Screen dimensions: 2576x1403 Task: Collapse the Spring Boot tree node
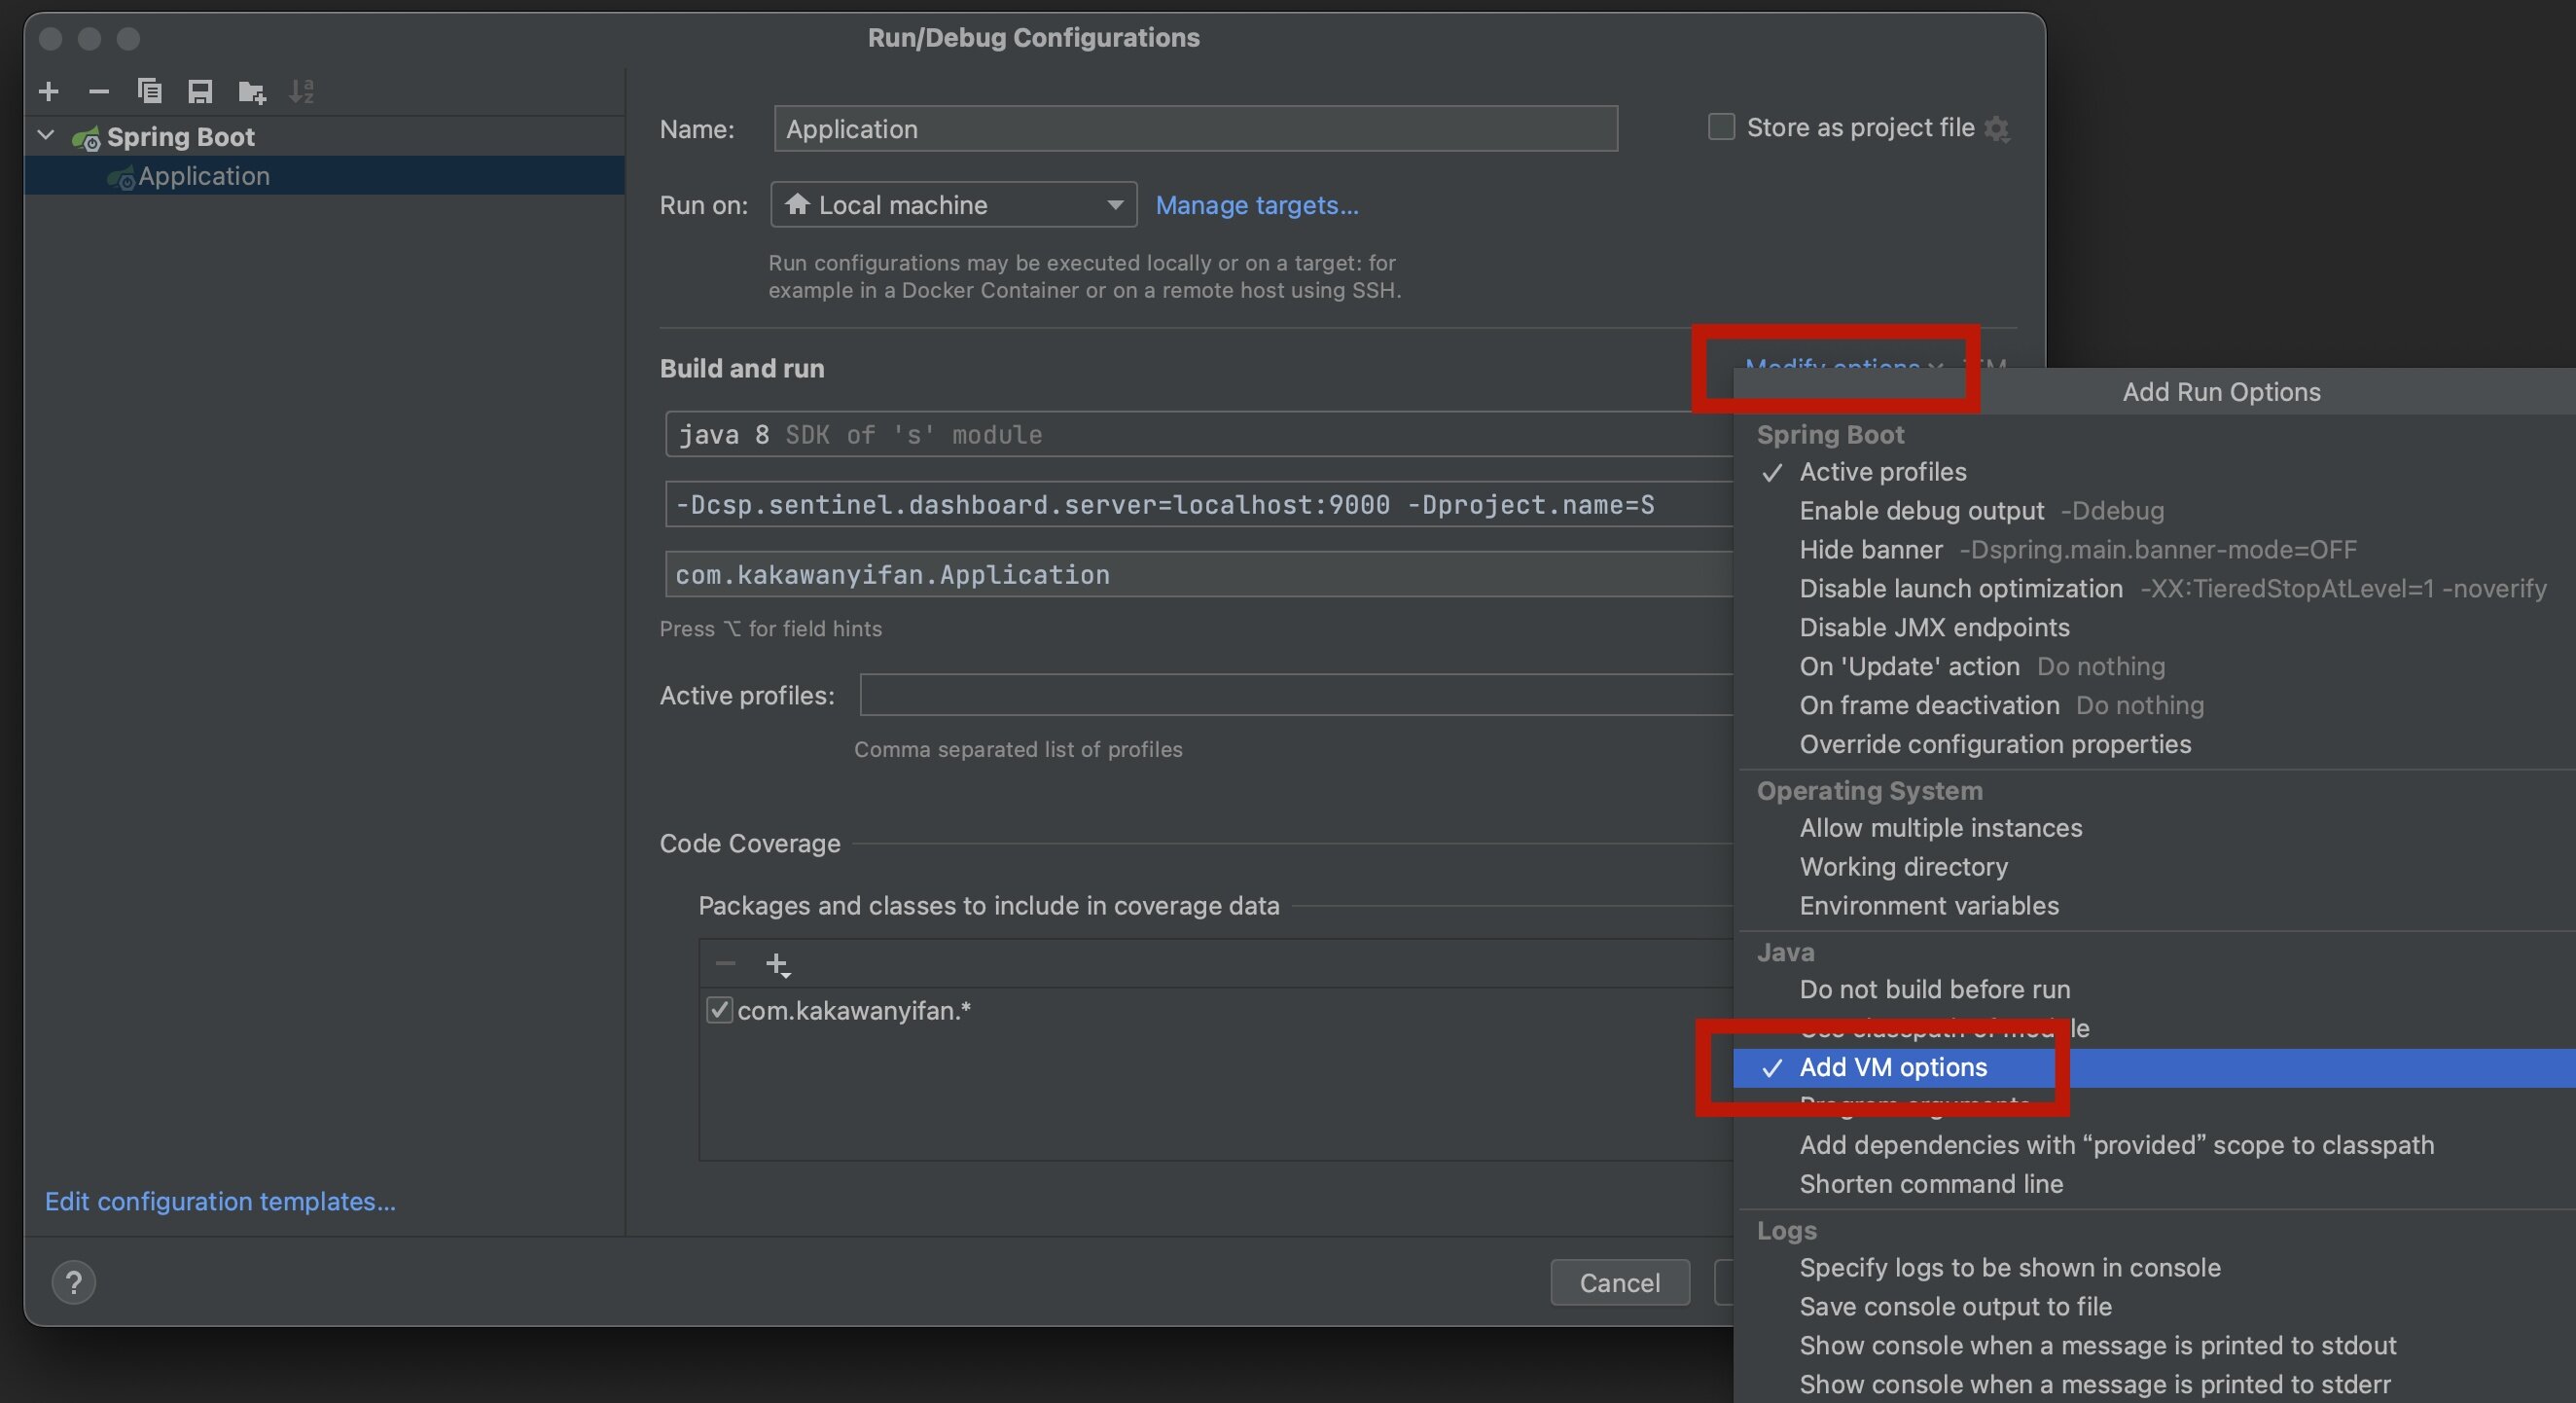(x=46, y=136)
